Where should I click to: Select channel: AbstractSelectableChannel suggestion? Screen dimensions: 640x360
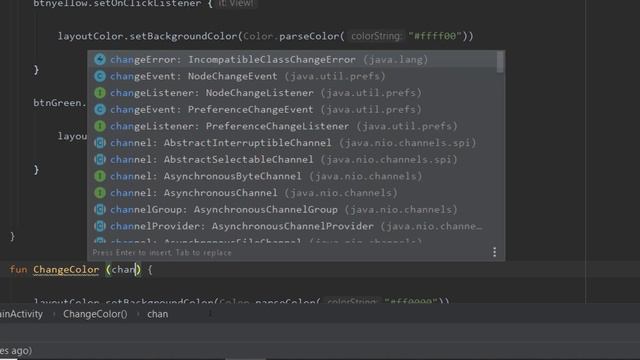[292, 160]
